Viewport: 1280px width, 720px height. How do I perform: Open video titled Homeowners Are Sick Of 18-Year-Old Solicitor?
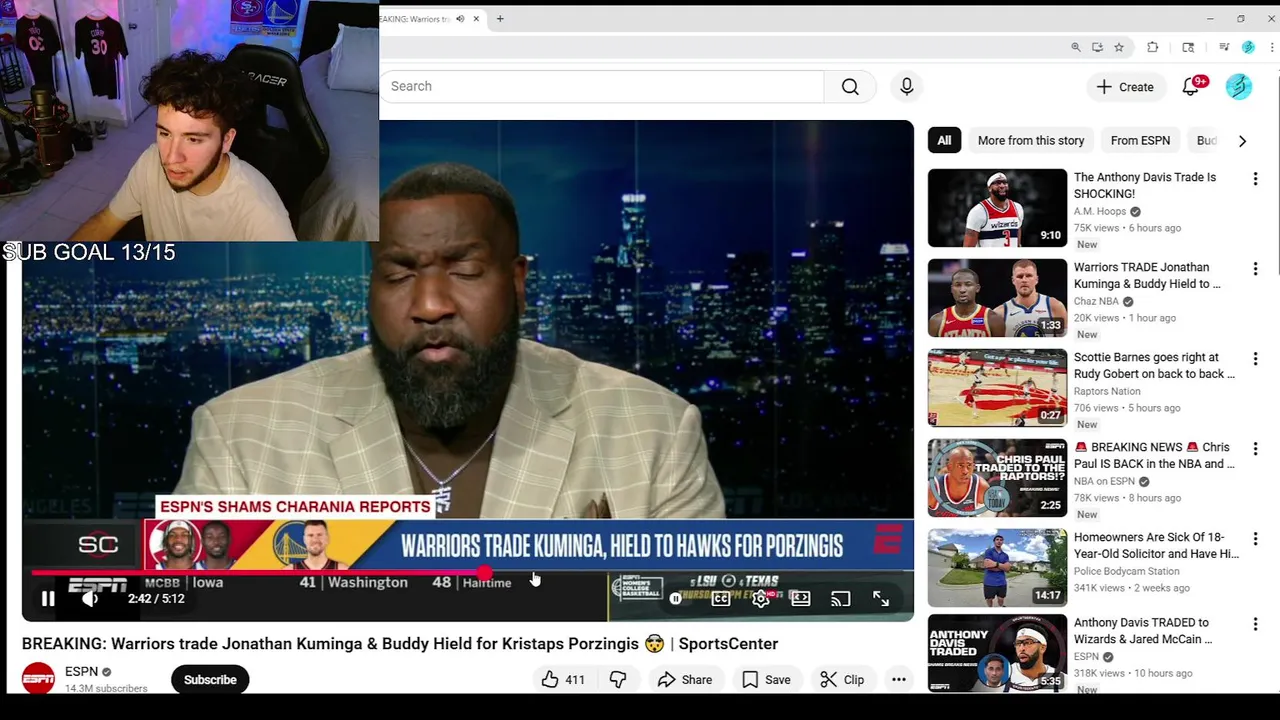(1156, 545)
